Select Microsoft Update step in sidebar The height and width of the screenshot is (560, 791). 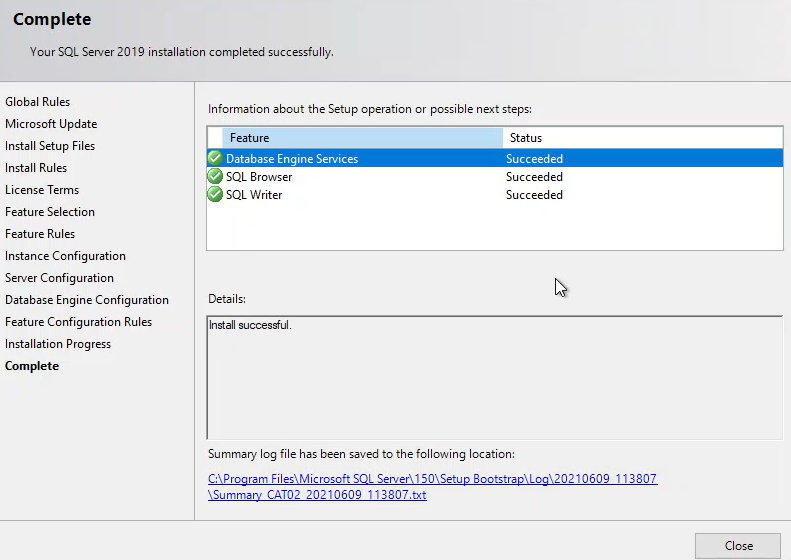coord(51,124)
